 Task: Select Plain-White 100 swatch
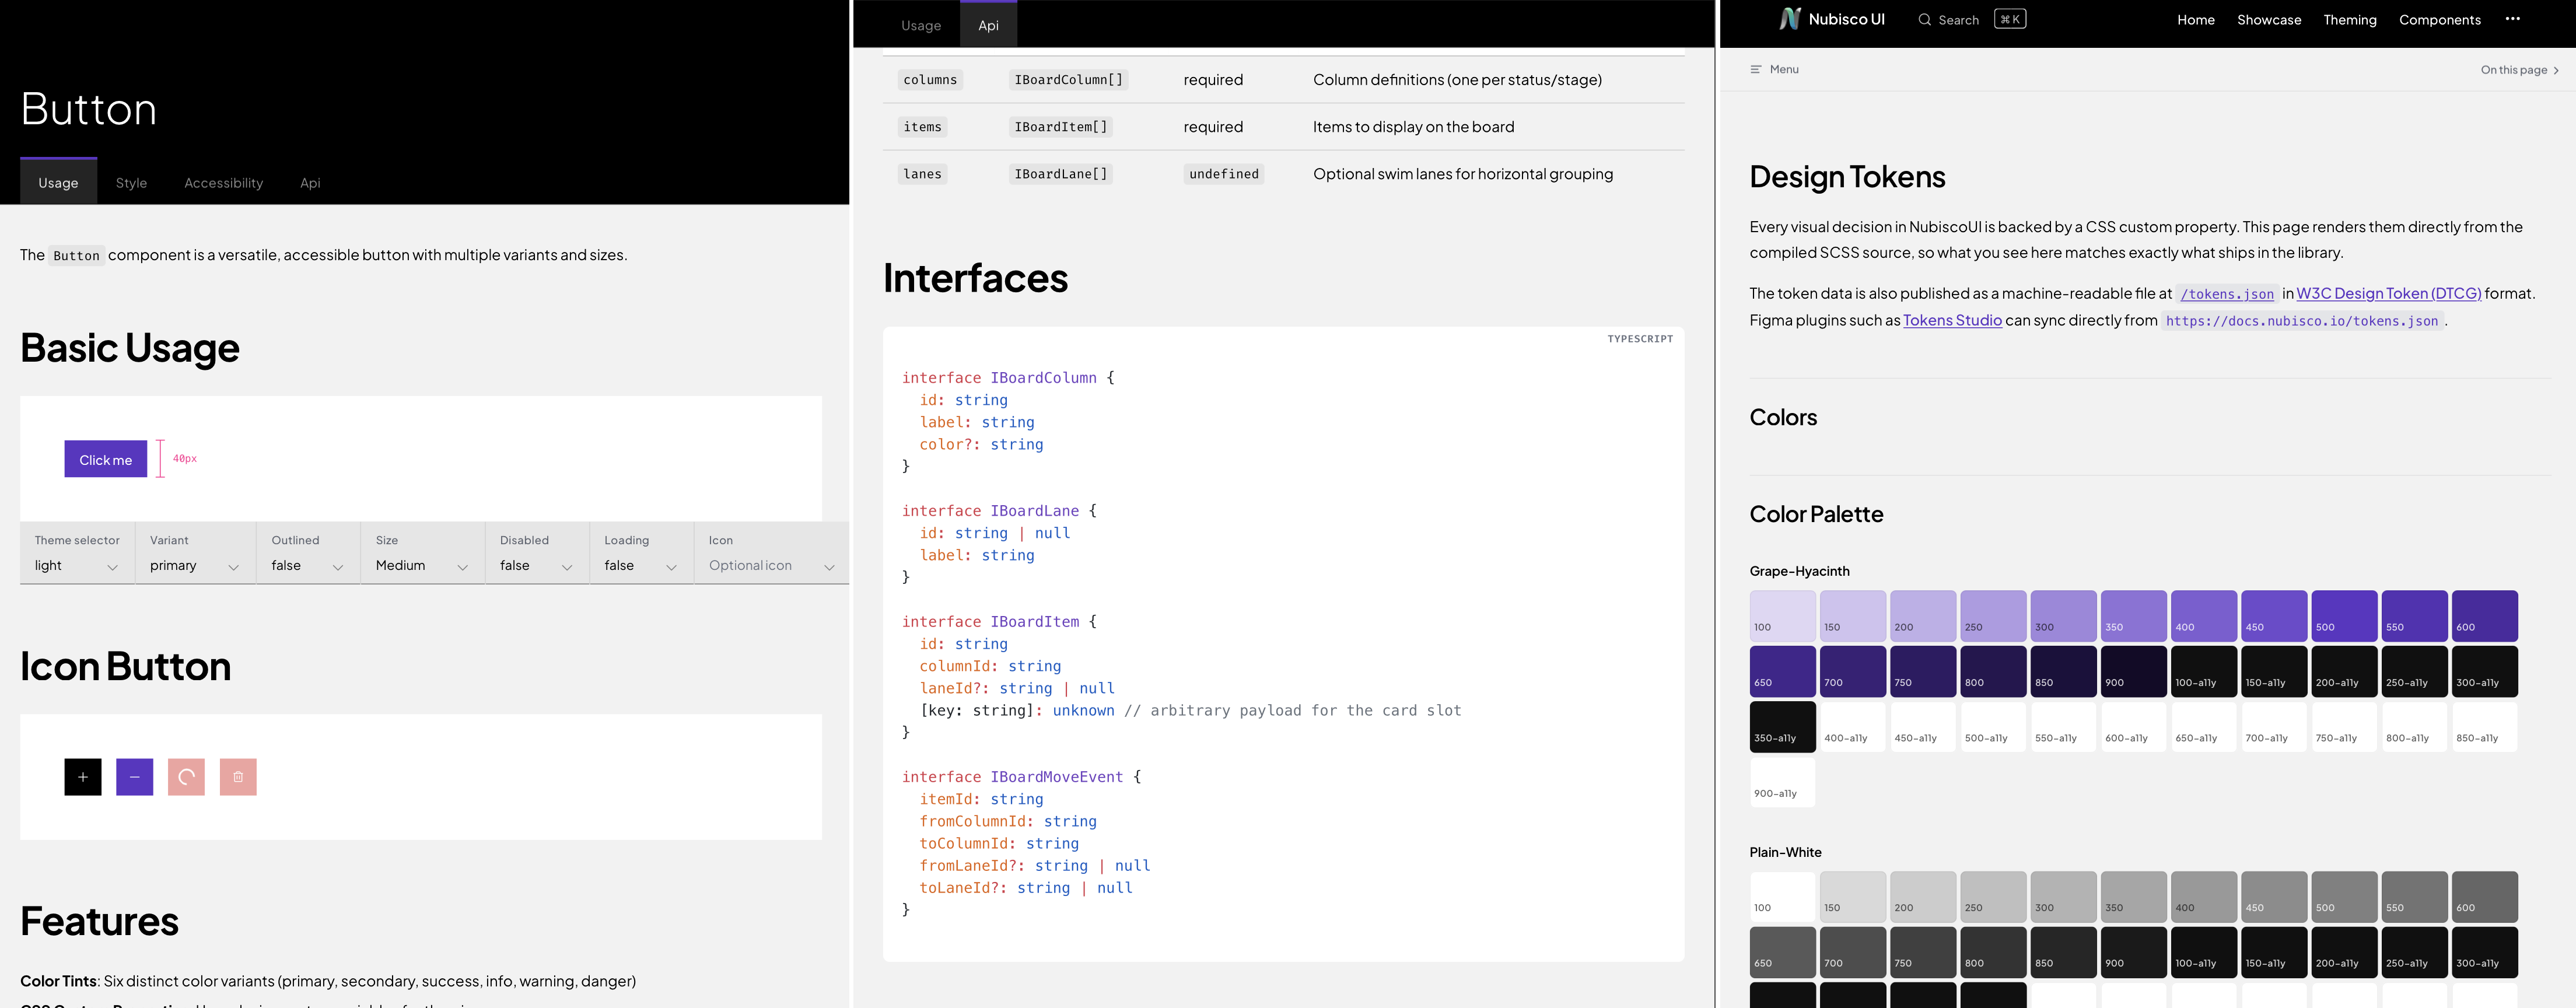(1783, 896)
